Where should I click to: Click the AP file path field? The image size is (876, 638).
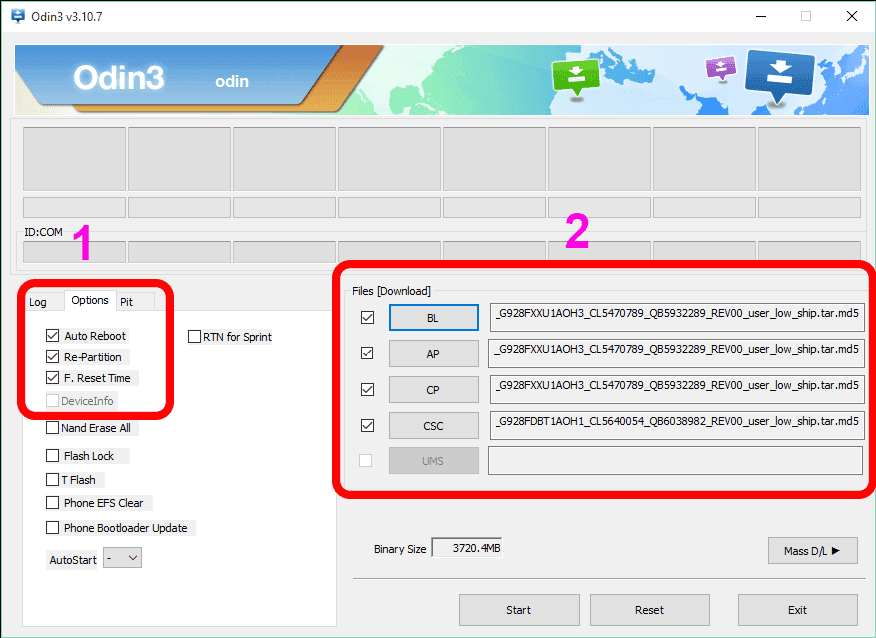click(676, 353)
